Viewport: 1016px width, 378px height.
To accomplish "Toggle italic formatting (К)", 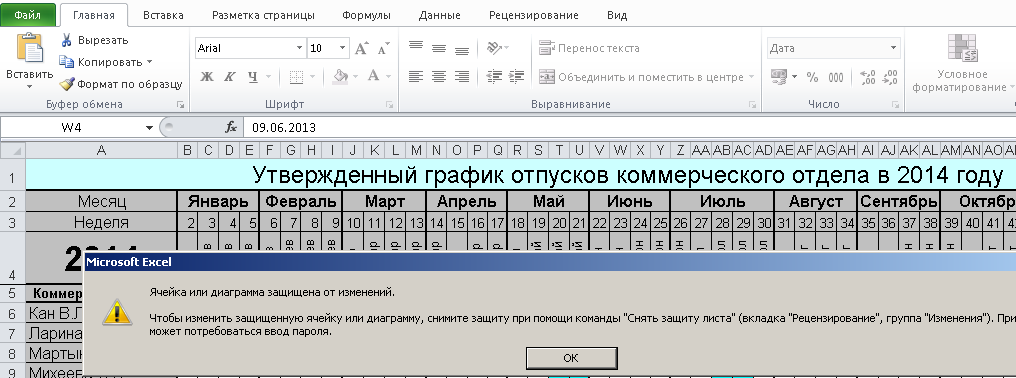I will coord(229,77).
